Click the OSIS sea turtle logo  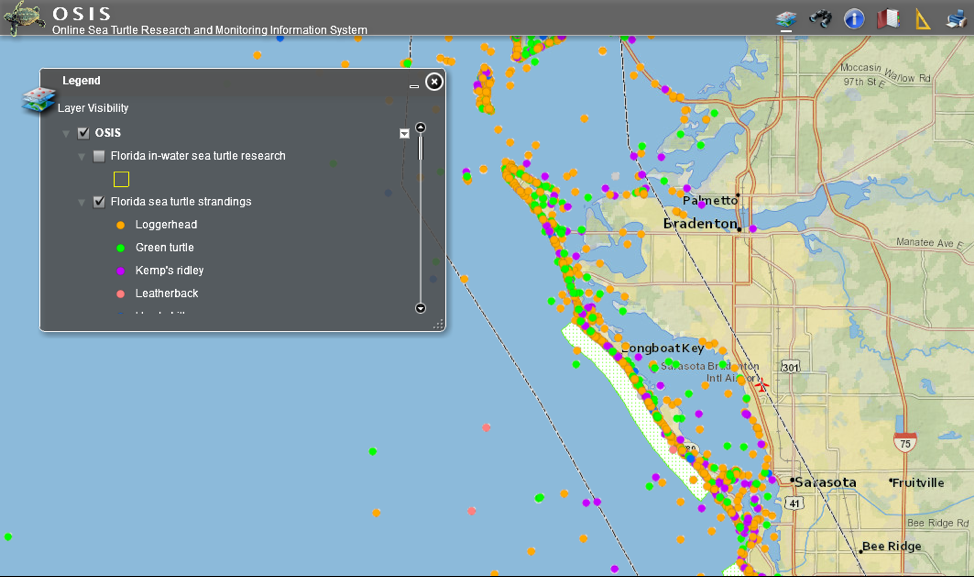tap(24, 17)
